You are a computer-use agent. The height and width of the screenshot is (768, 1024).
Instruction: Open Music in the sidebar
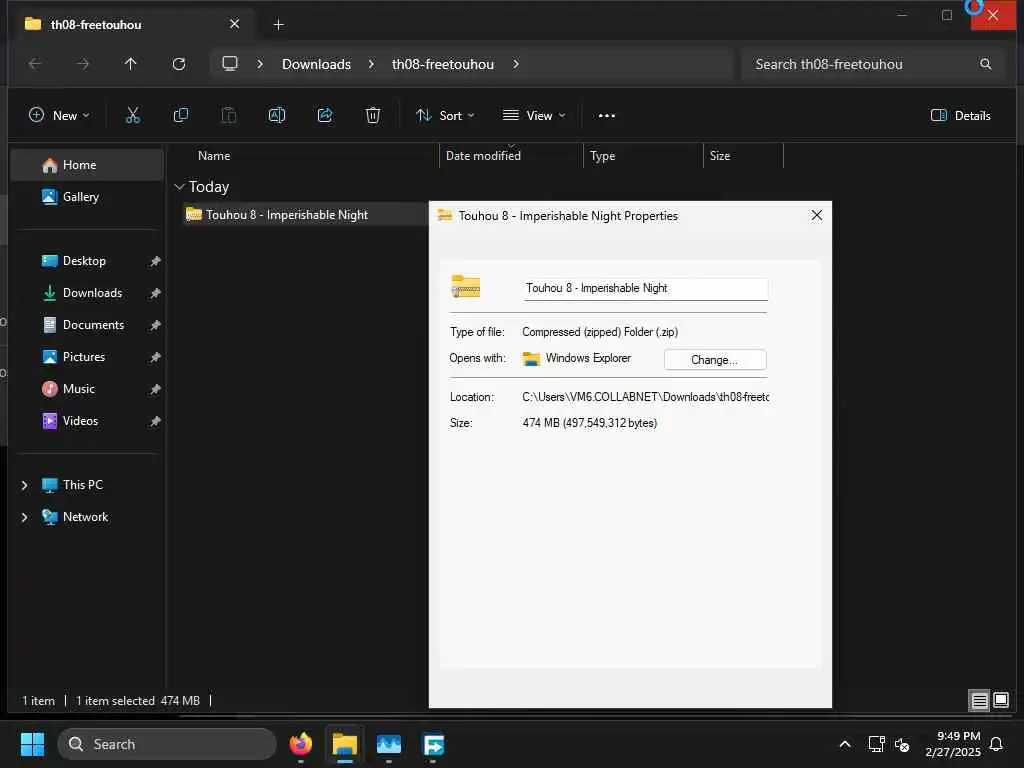point(87,389)
